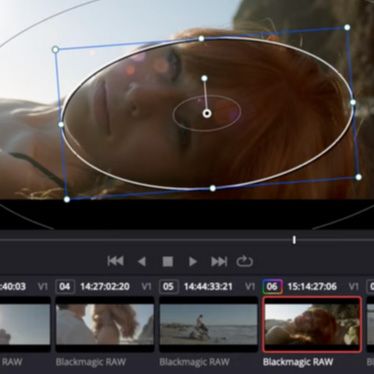Skip to the last frame

tap(219, 261)
